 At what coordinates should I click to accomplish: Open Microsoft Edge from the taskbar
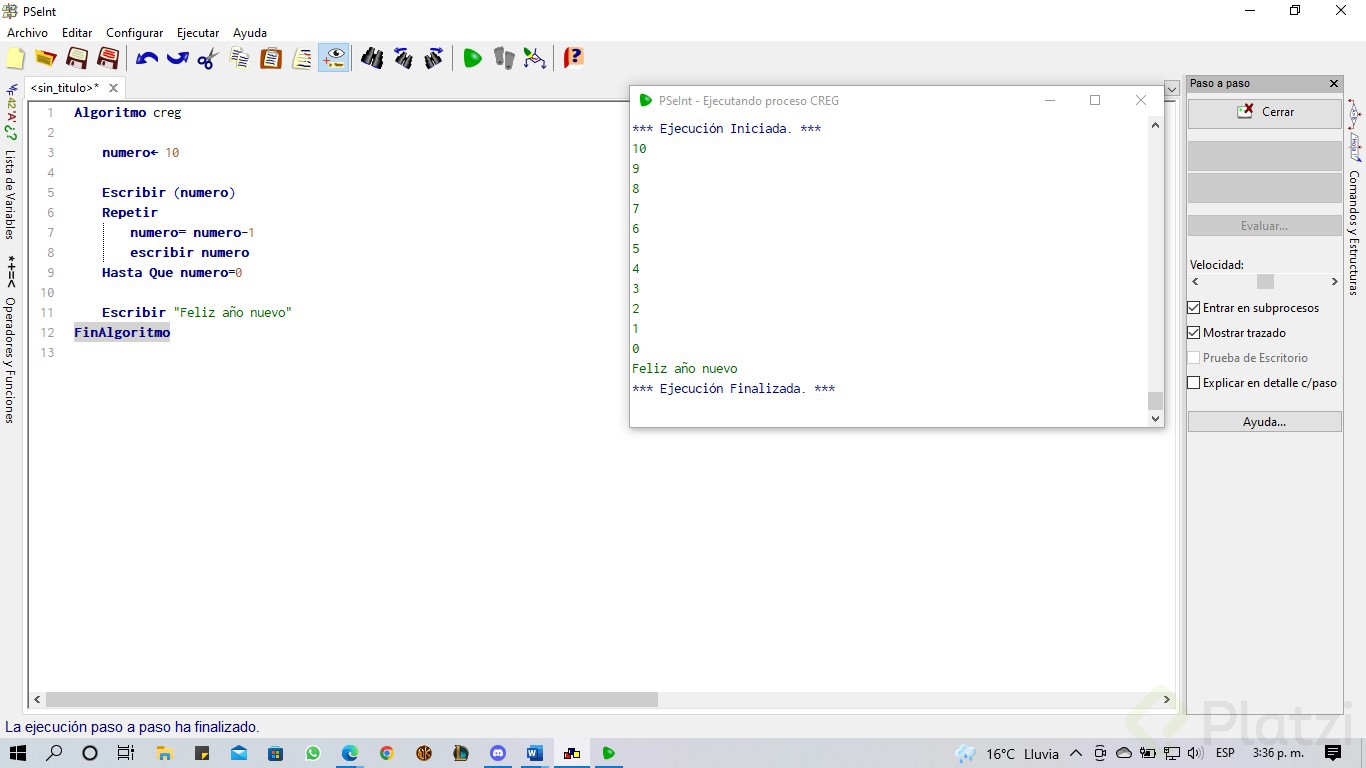pyautogui.click(x=350, y=753)
